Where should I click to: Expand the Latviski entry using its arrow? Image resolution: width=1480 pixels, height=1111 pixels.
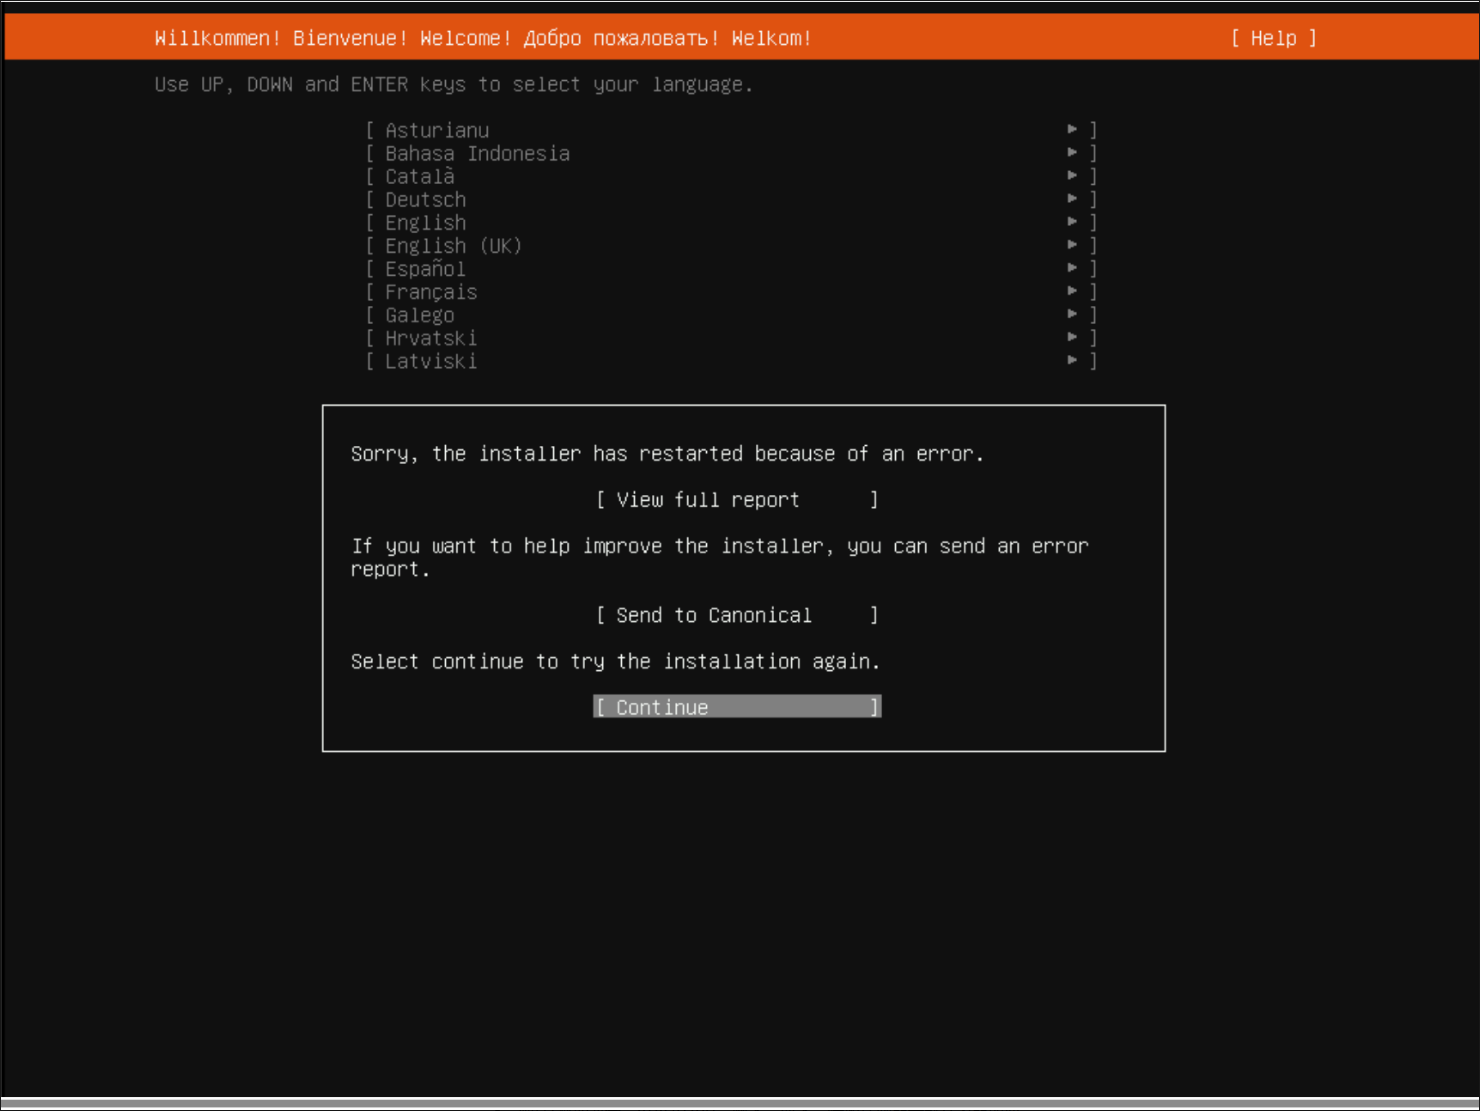click(1072, 359)
